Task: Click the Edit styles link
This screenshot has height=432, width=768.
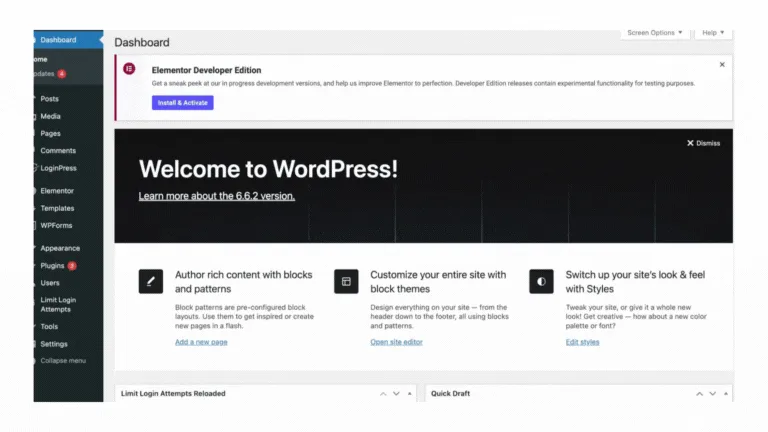Action: [582, 342]
